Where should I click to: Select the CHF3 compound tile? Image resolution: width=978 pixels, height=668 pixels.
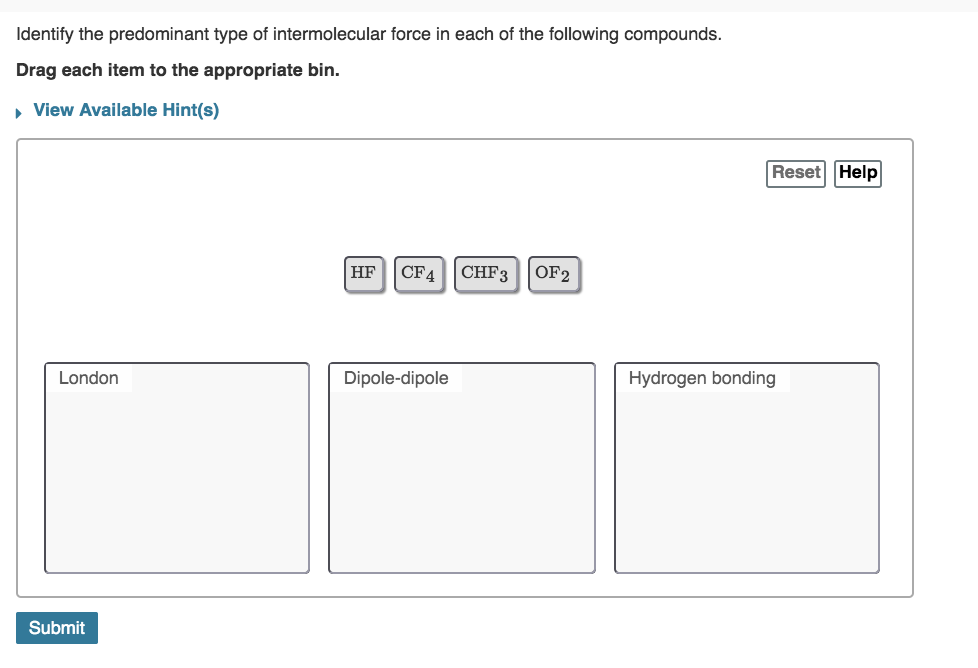pos(485,274)
